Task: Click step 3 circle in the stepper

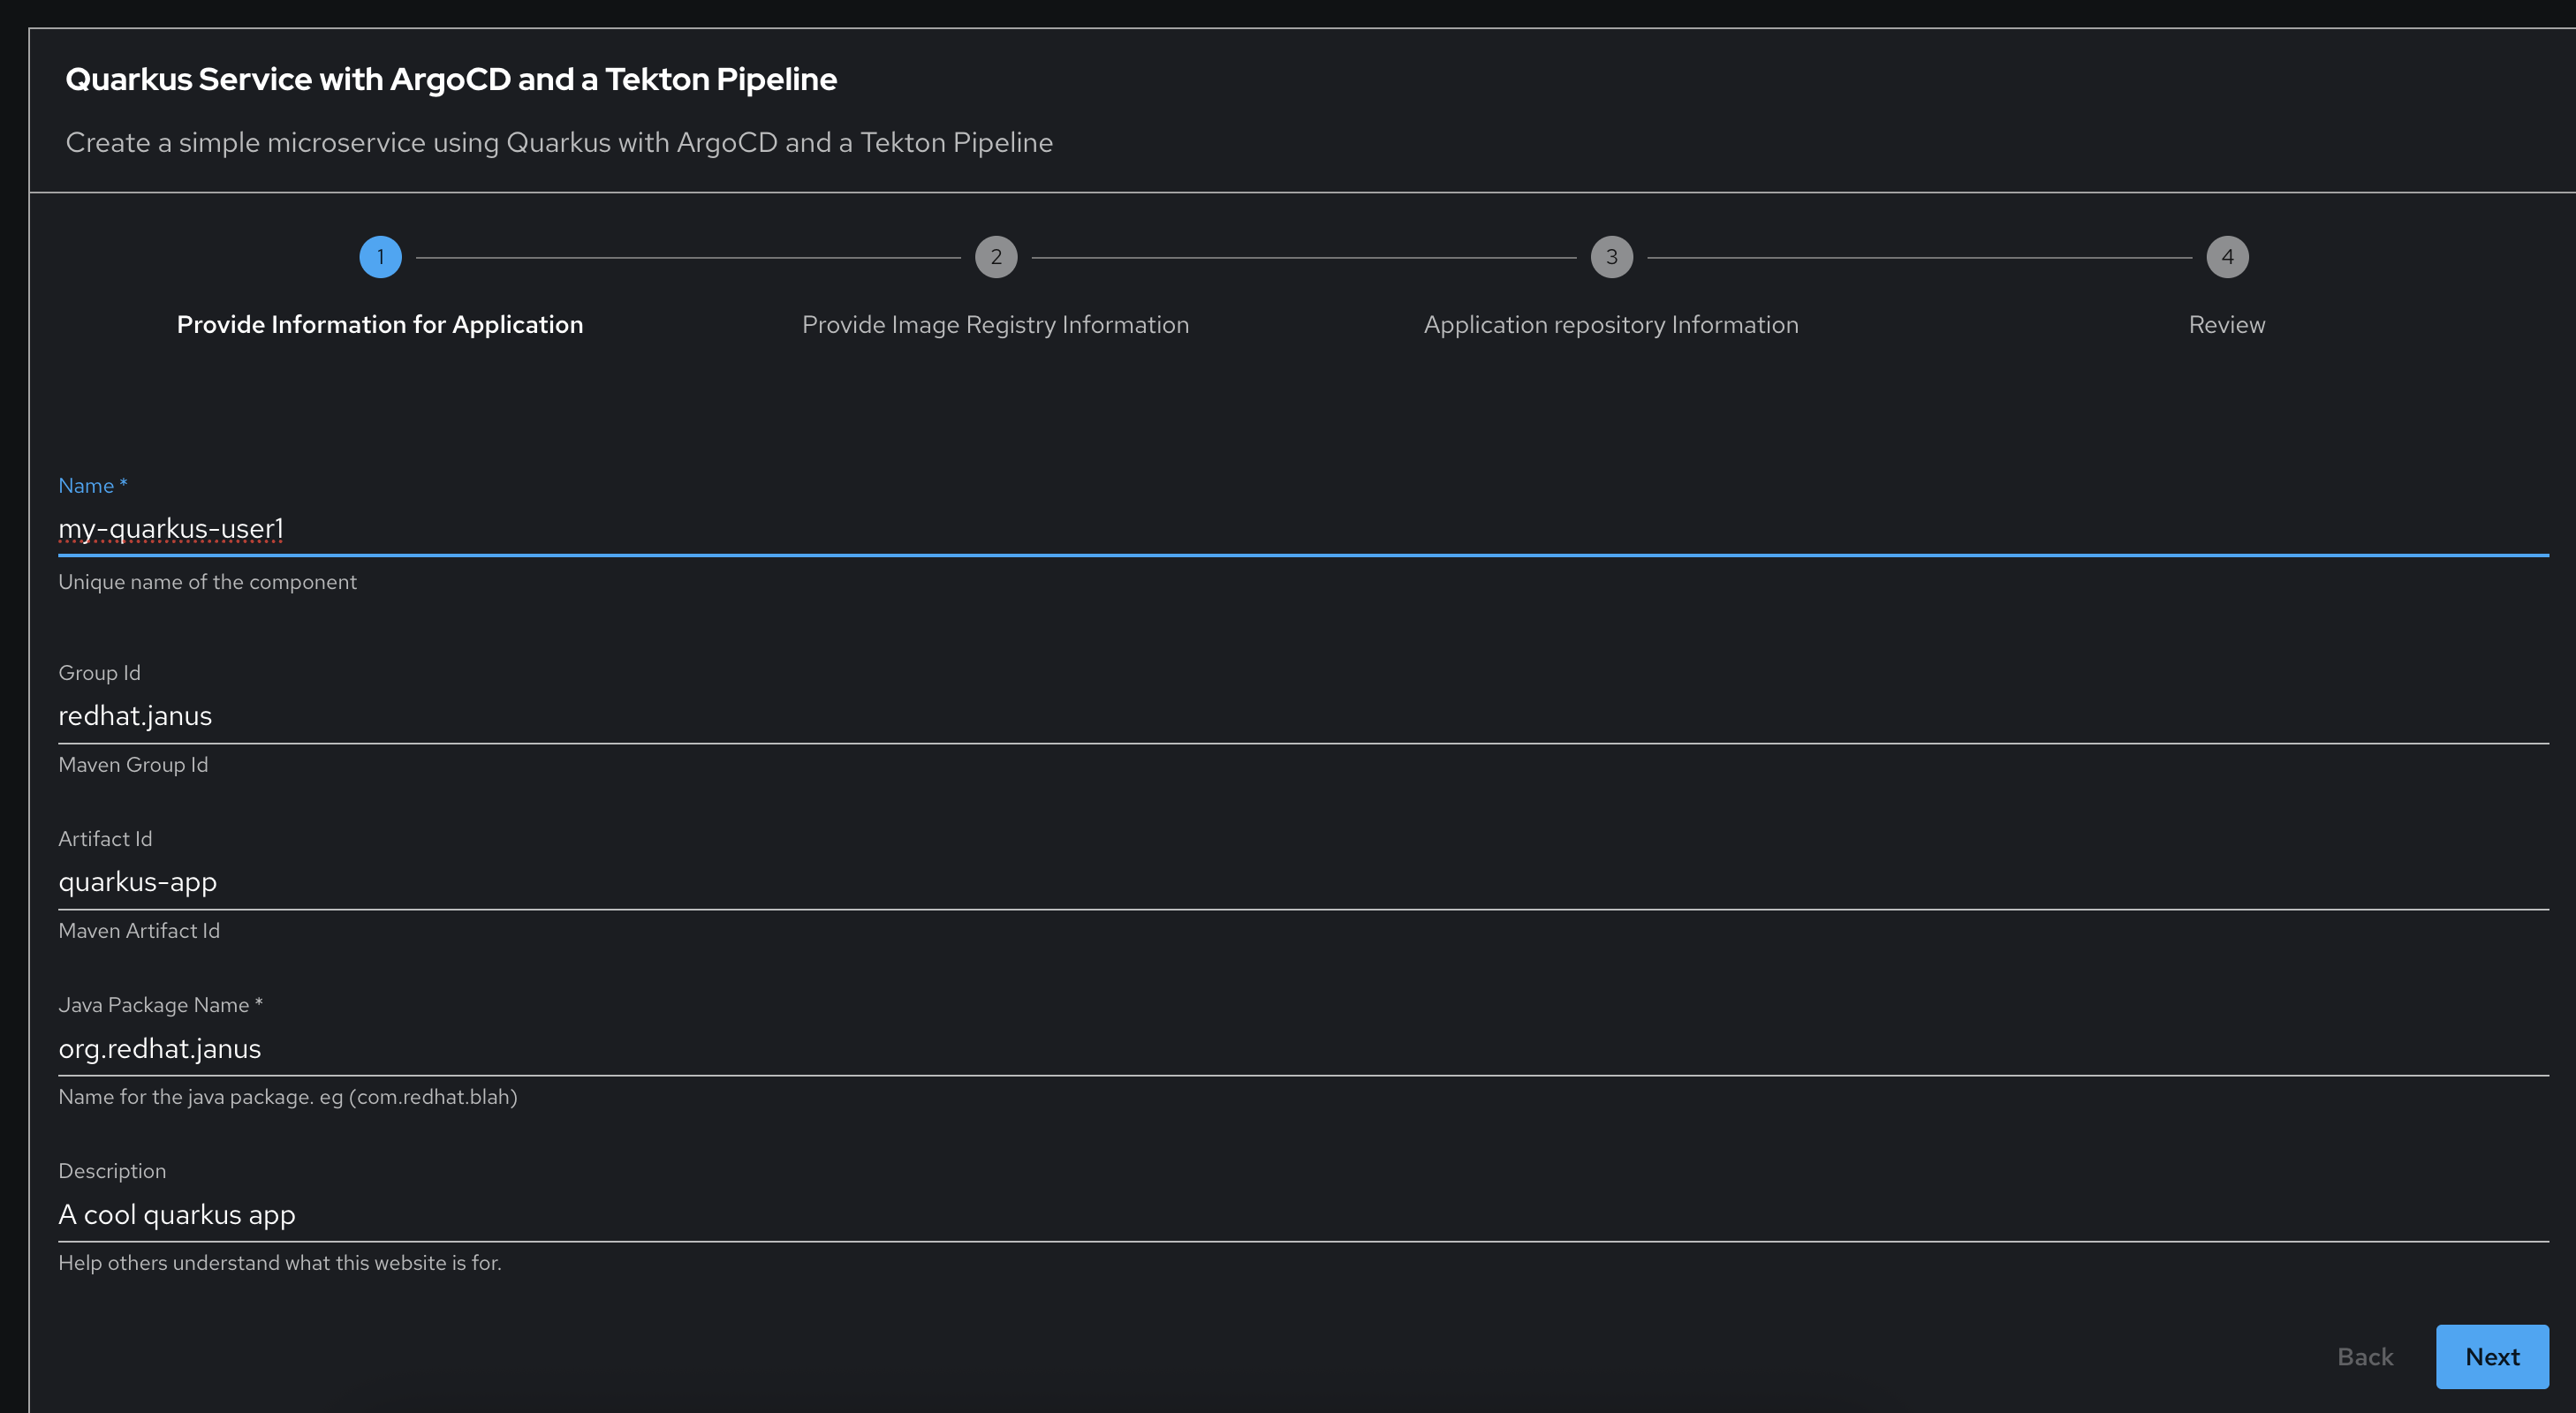Action: (x=1612, y=257)
